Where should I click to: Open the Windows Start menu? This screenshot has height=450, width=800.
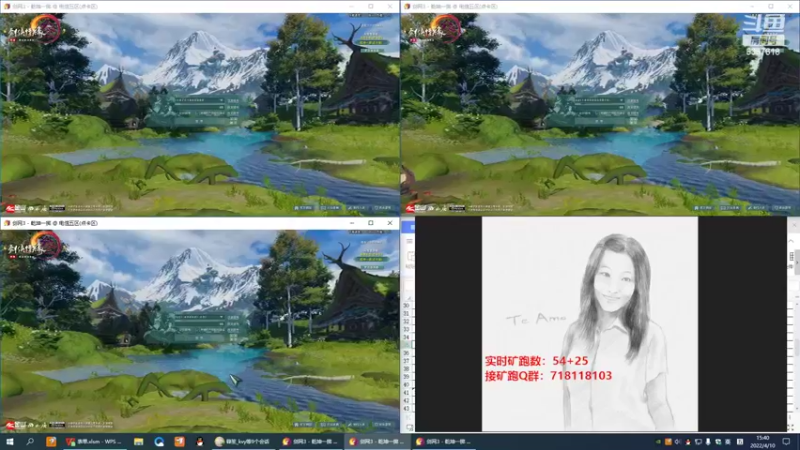point(9,442)
